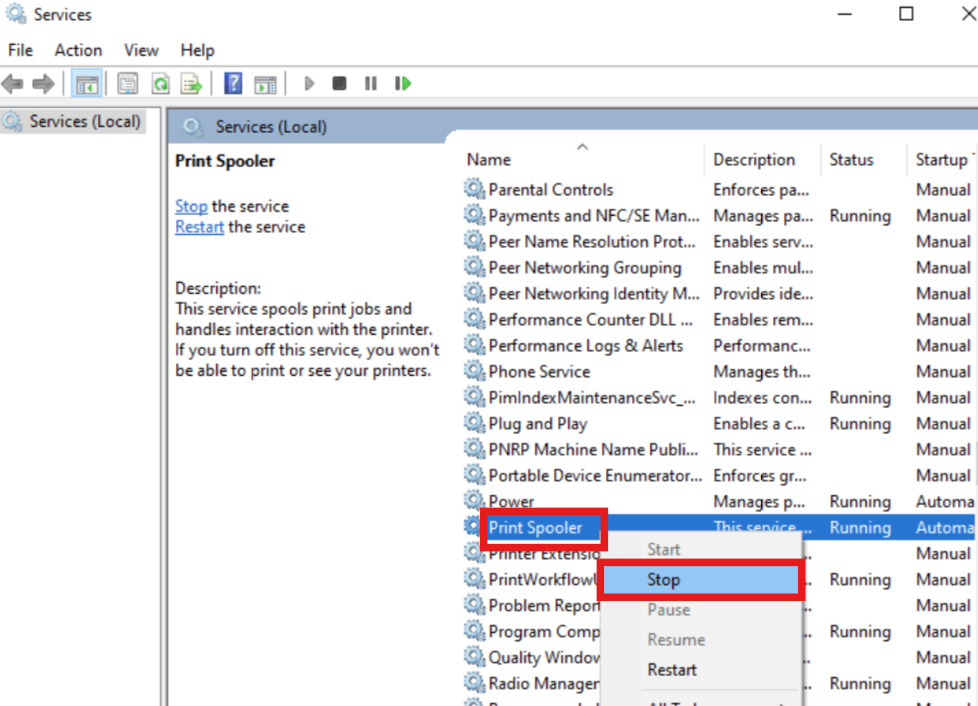Sort by the Startup Type column header
Screen dimensions: 978x706
tap(943, 160)
